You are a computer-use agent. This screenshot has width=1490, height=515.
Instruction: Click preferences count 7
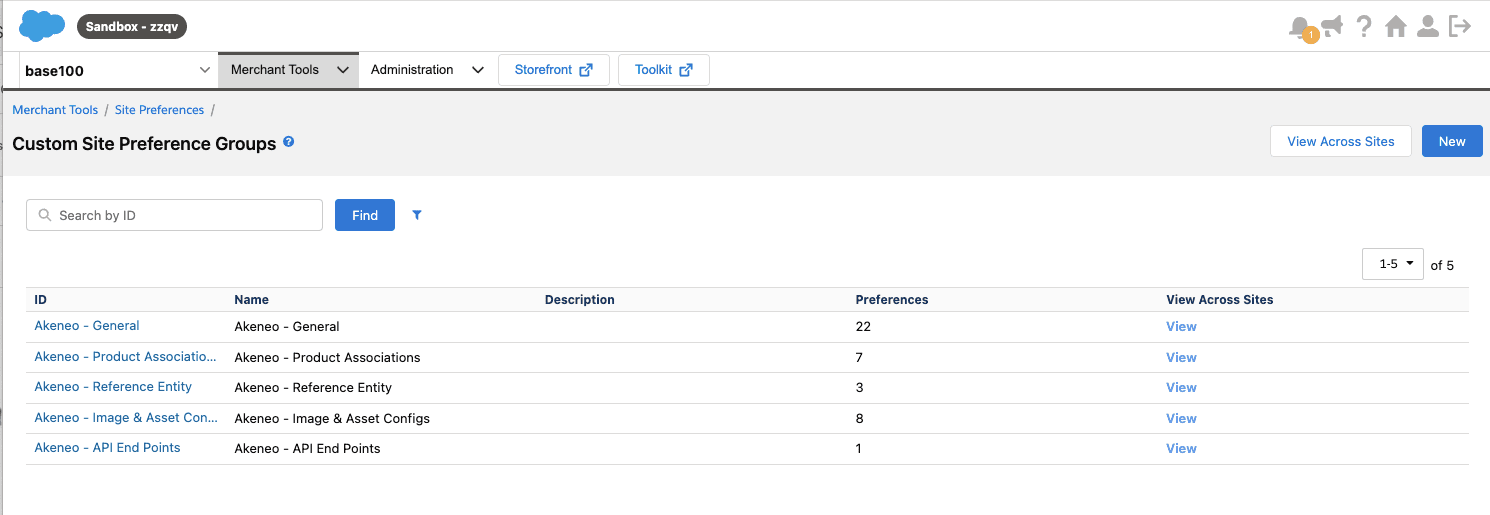(860, 358)
